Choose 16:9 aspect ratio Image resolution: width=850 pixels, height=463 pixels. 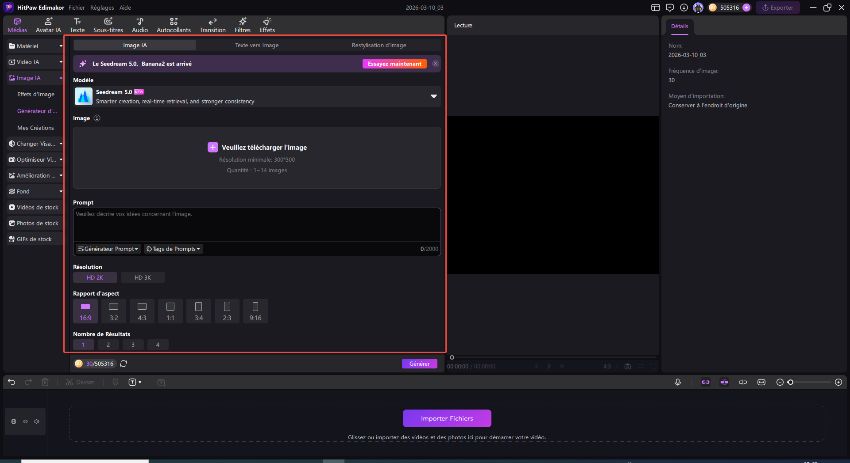tap(86, 311)
